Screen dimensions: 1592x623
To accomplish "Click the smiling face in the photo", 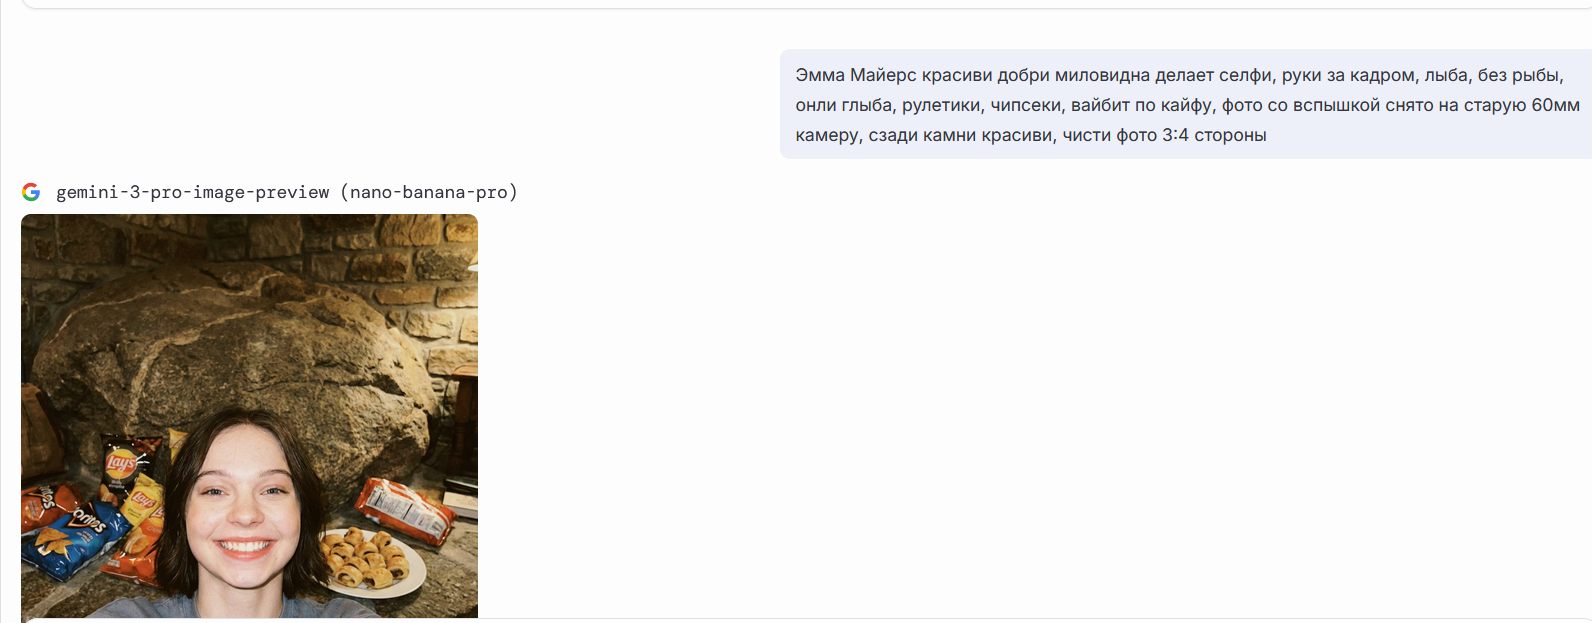I will coord(245,510).
